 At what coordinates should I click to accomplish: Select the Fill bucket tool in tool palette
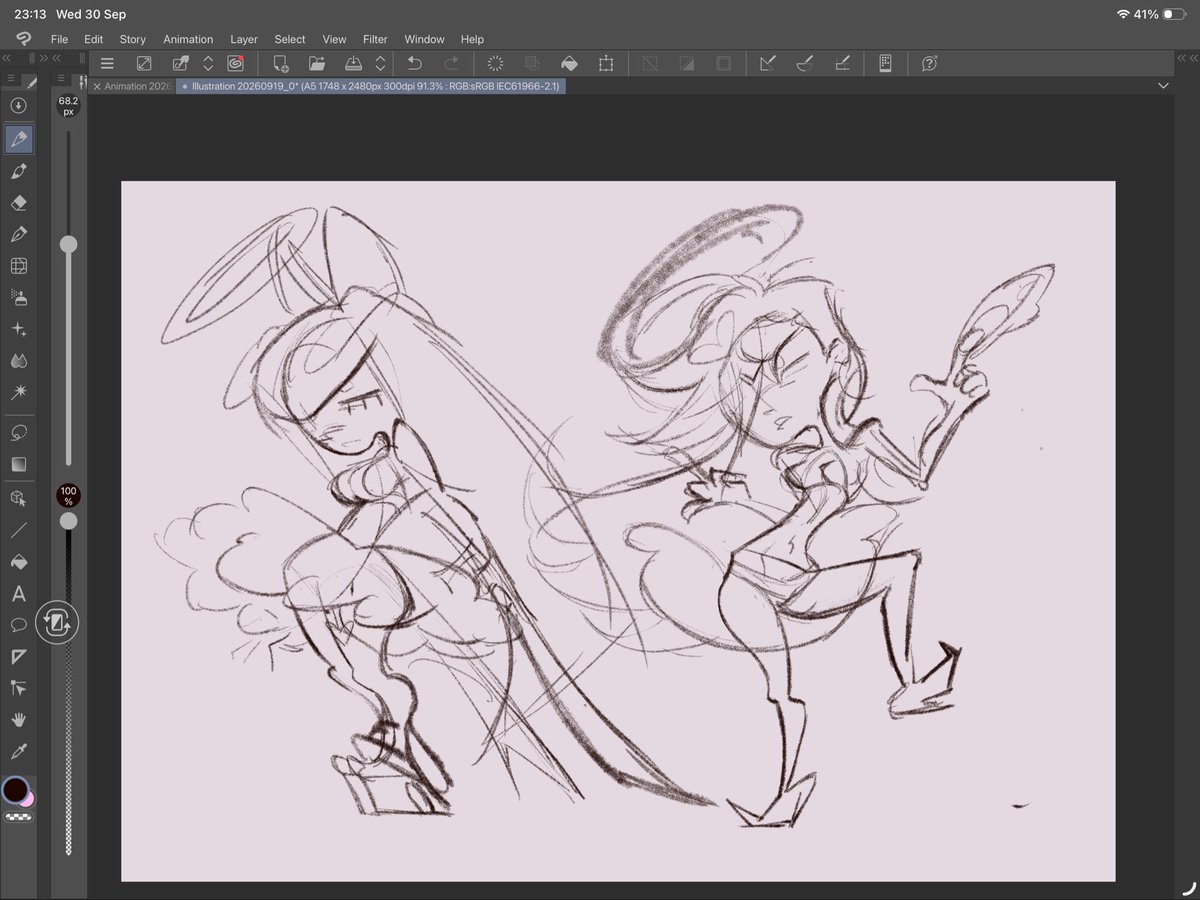(18, 562)
